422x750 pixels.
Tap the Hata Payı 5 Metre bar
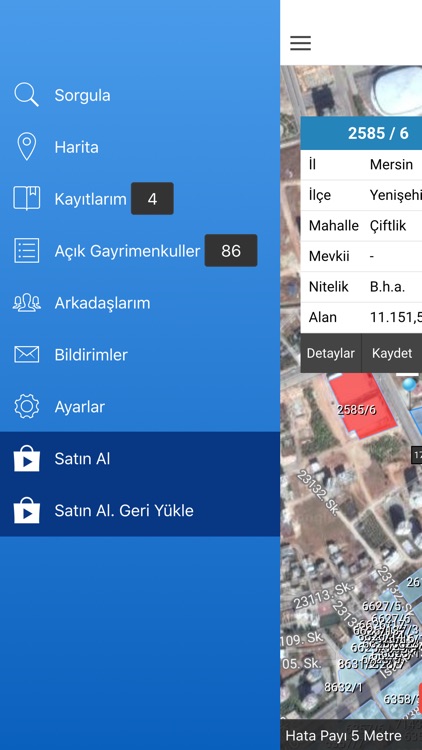click(x=351, y=735)
